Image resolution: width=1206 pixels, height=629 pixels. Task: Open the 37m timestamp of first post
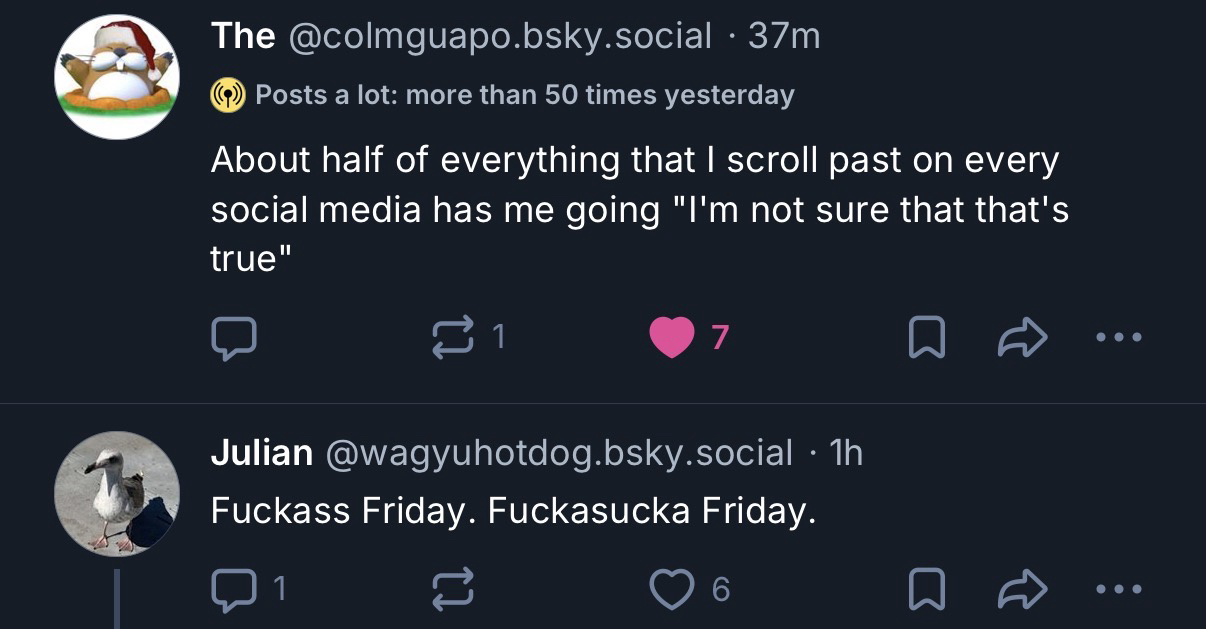[x=784, y=37]
